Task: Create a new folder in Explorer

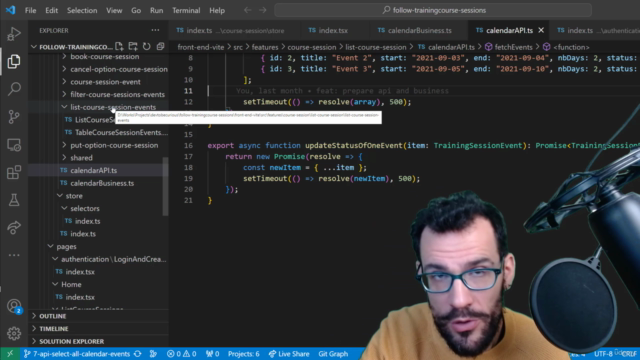Action: point(133,47)
